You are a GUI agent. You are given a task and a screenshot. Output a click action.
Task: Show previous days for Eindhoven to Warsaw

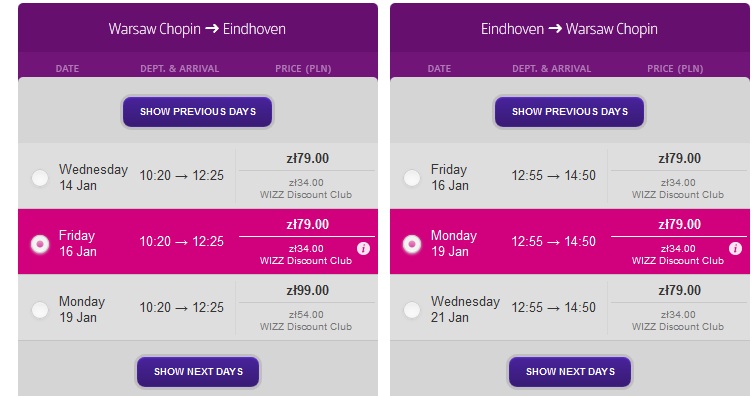[569, 112]
